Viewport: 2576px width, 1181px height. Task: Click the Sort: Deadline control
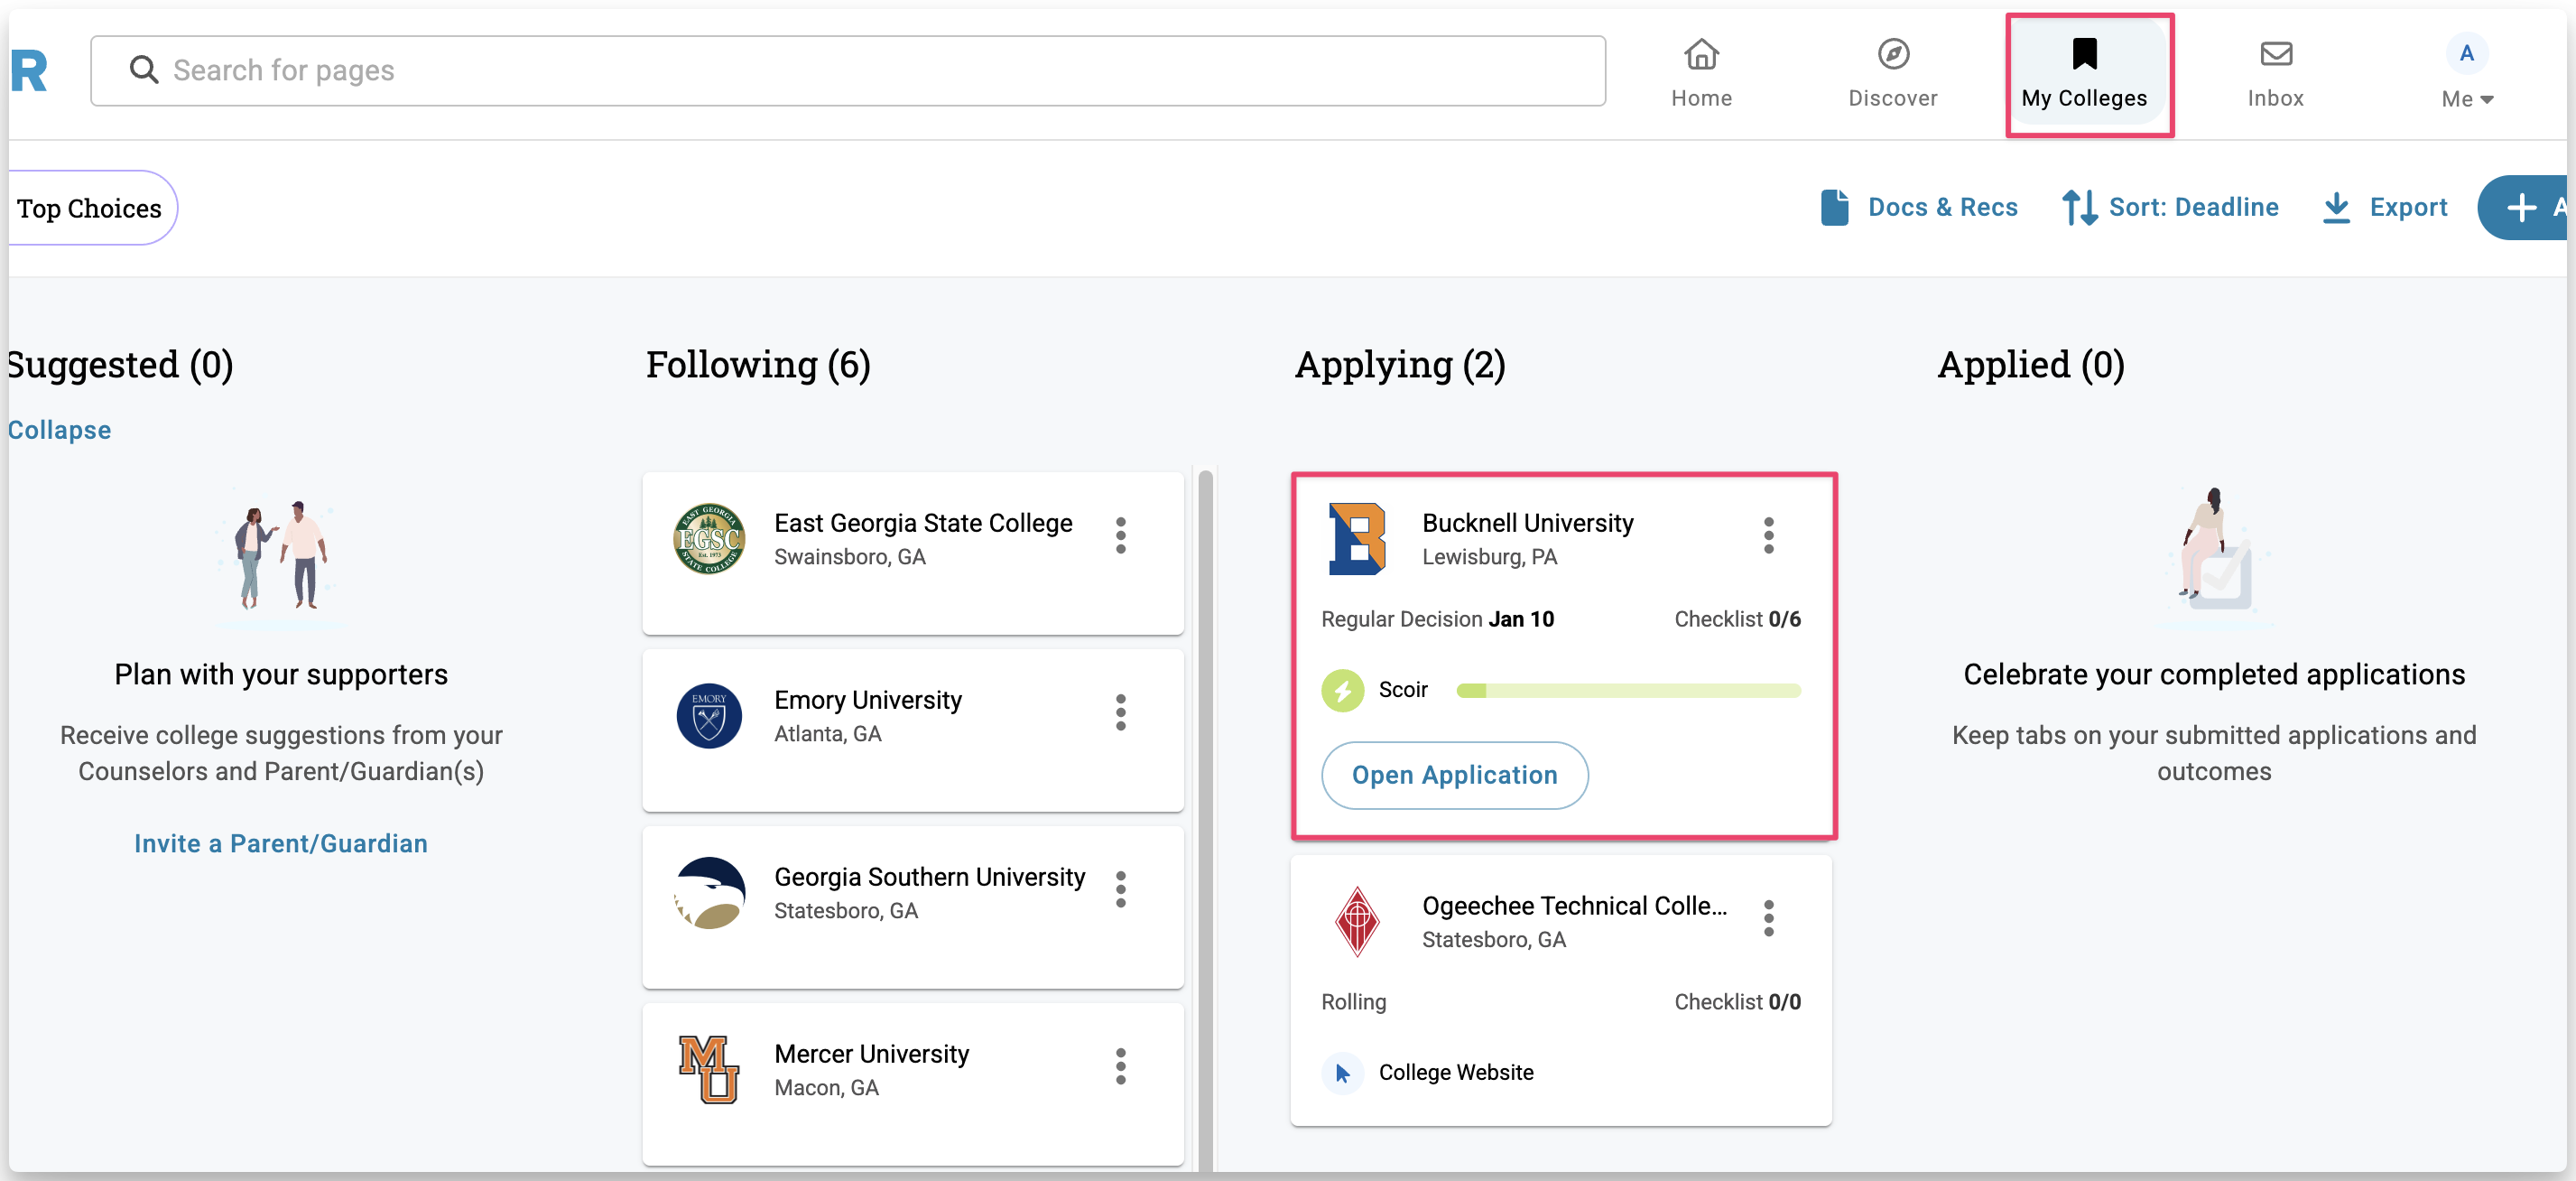tap(2170, 207)
